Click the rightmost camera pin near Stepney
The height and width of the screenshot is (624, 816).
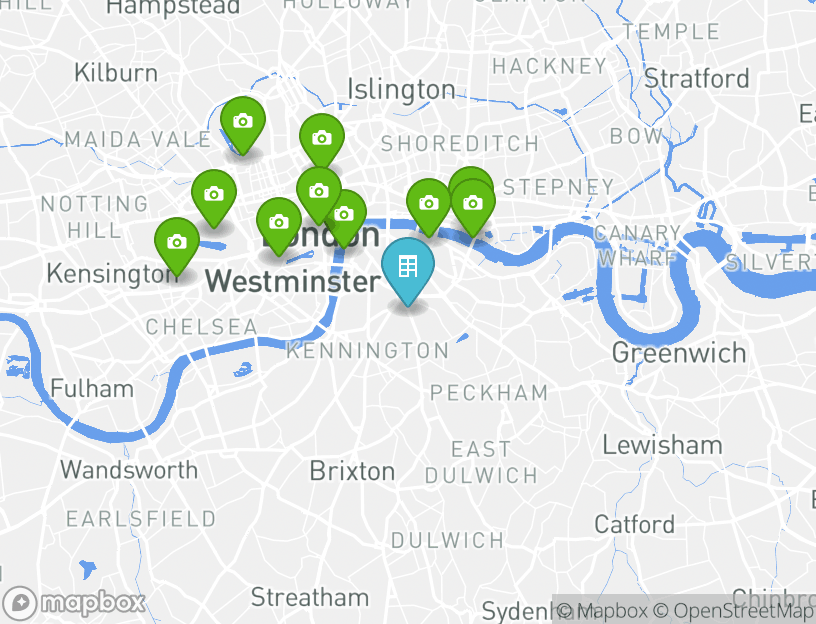(x=473, y=207)
